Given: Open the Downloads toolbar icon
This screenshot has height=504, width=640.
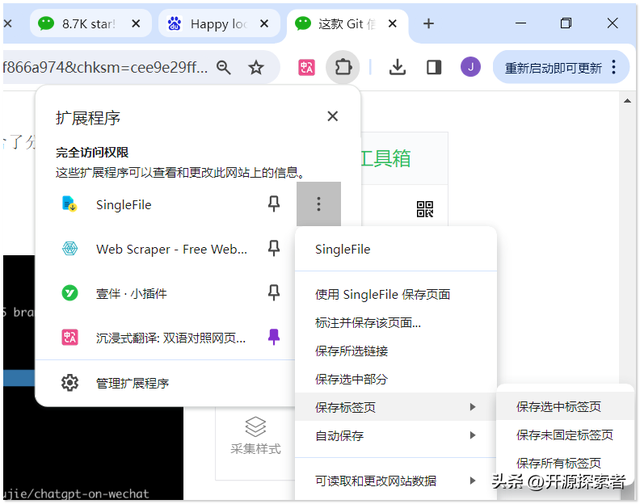Looking at the screenshot, I should tap(397, 67).
